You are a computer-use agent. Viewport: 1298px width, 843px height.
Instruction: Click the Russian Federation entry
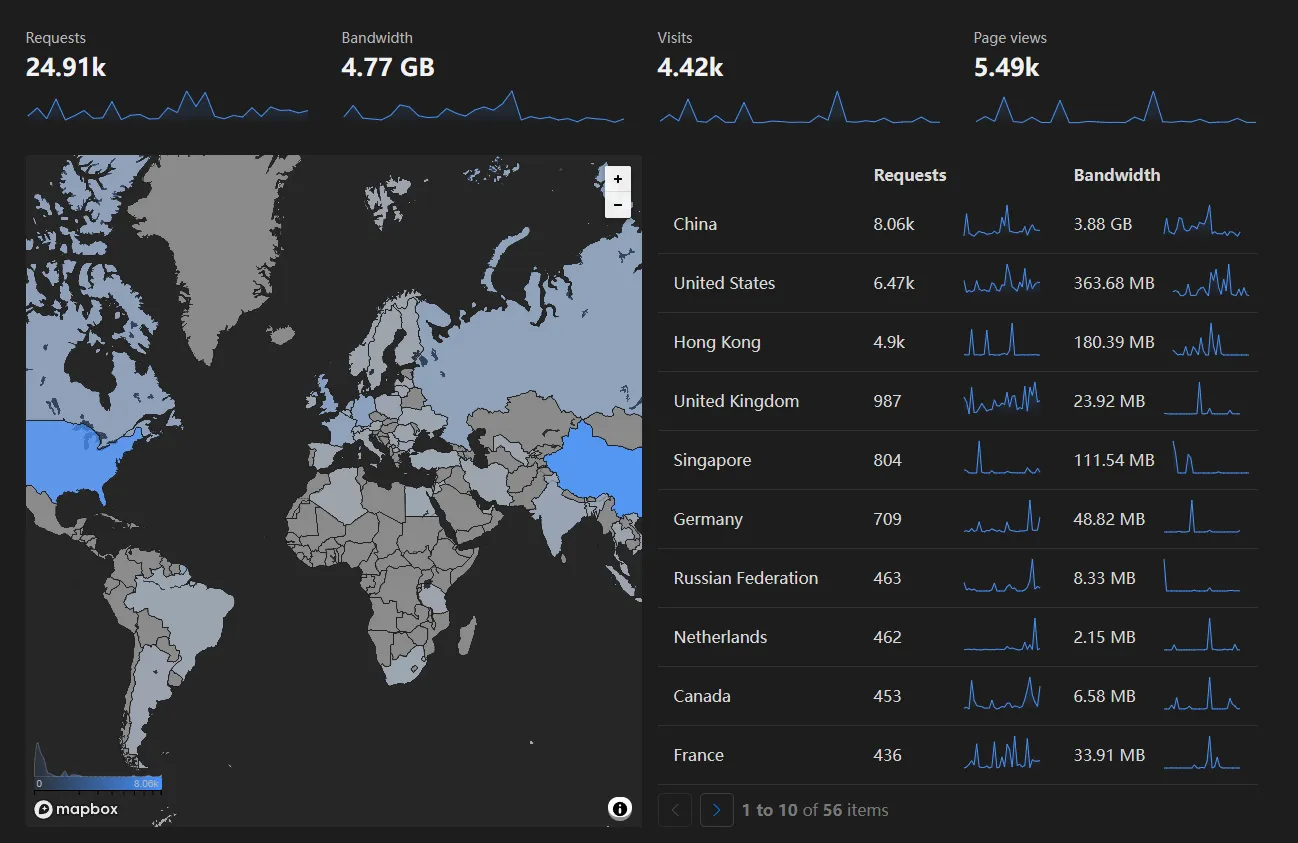pos(745,578)
